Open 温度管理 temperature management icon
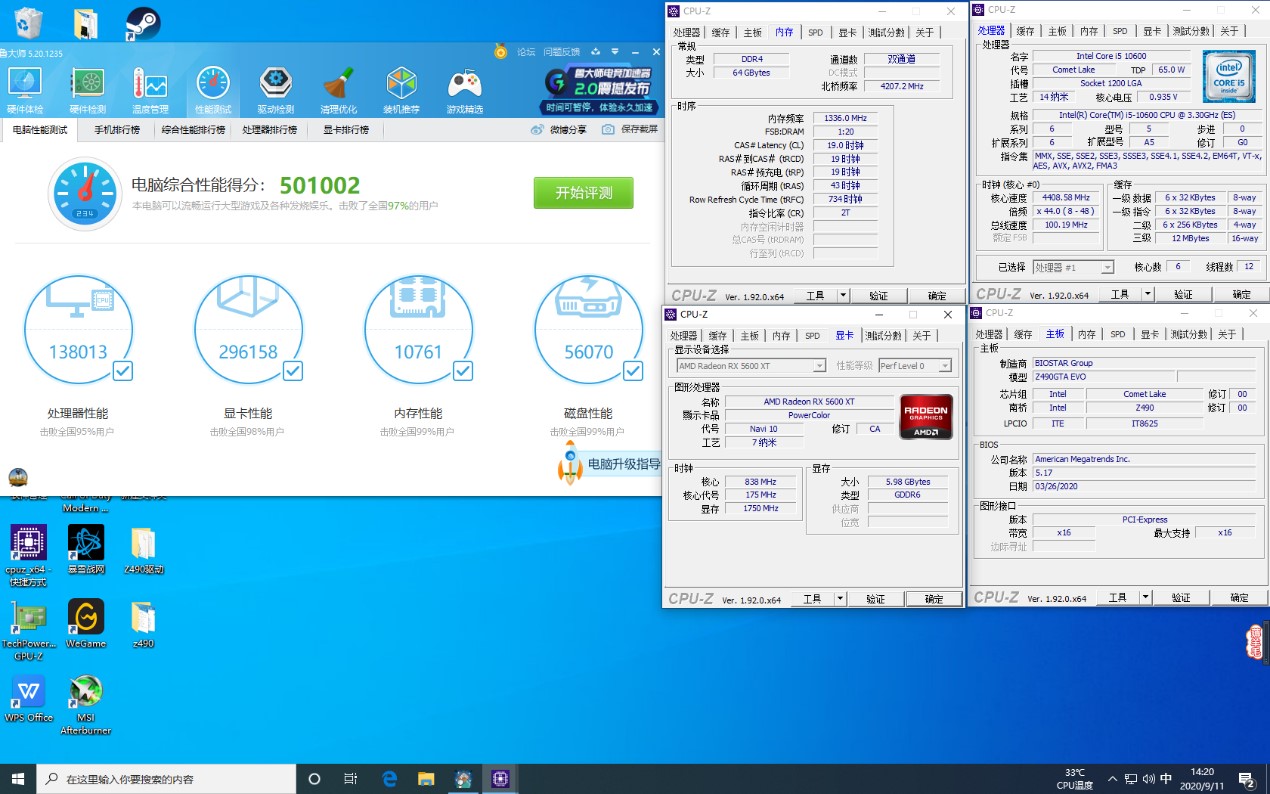The width and height of the screenshot is (1270, 794). tap(150, 90)
